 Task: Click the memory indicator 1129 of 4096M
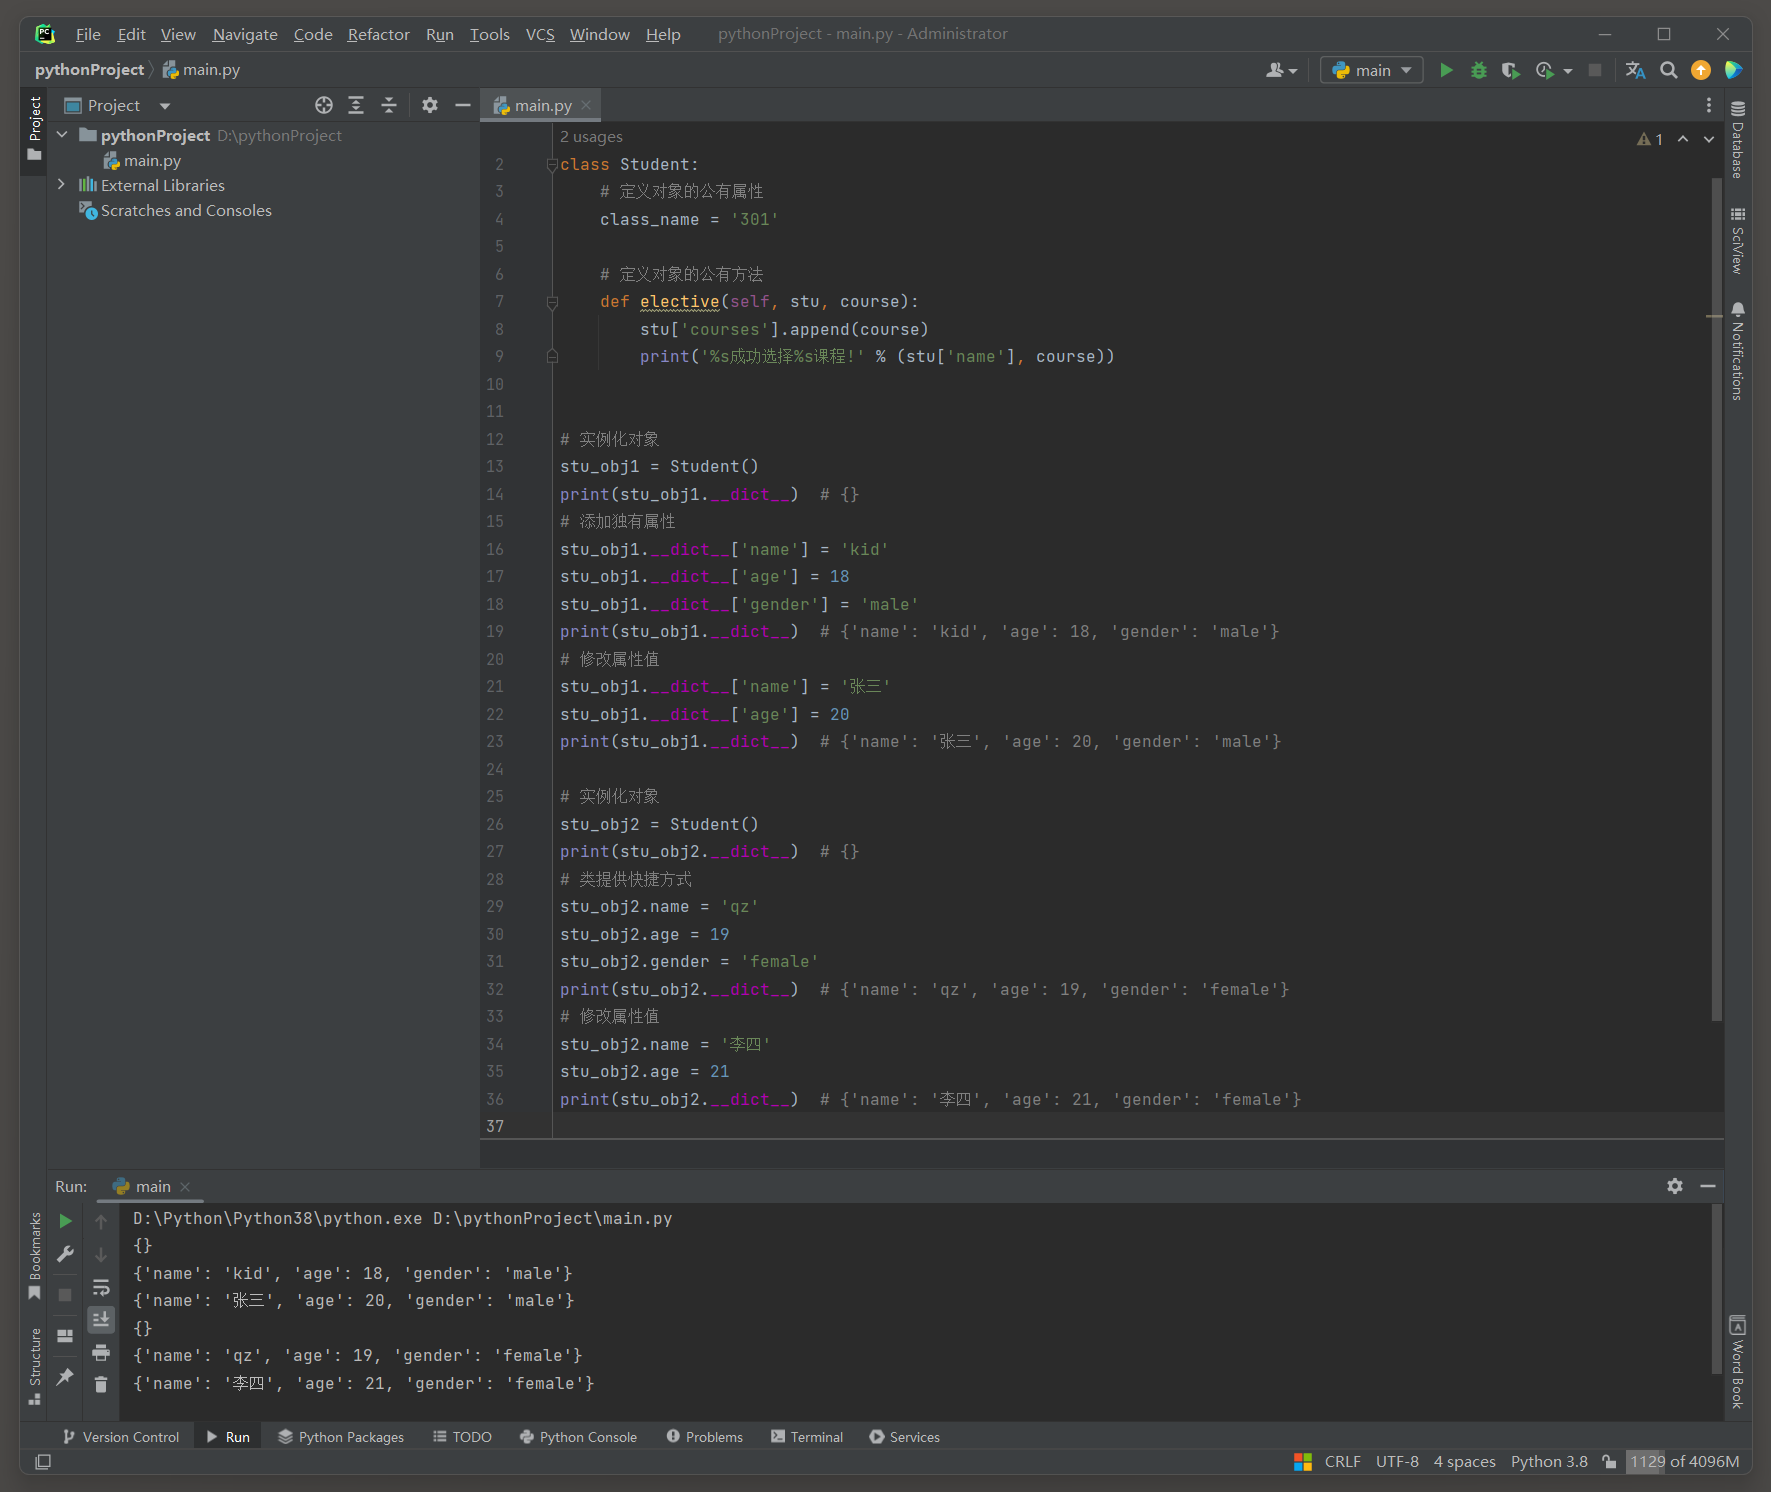[x=1685, y=1461]
